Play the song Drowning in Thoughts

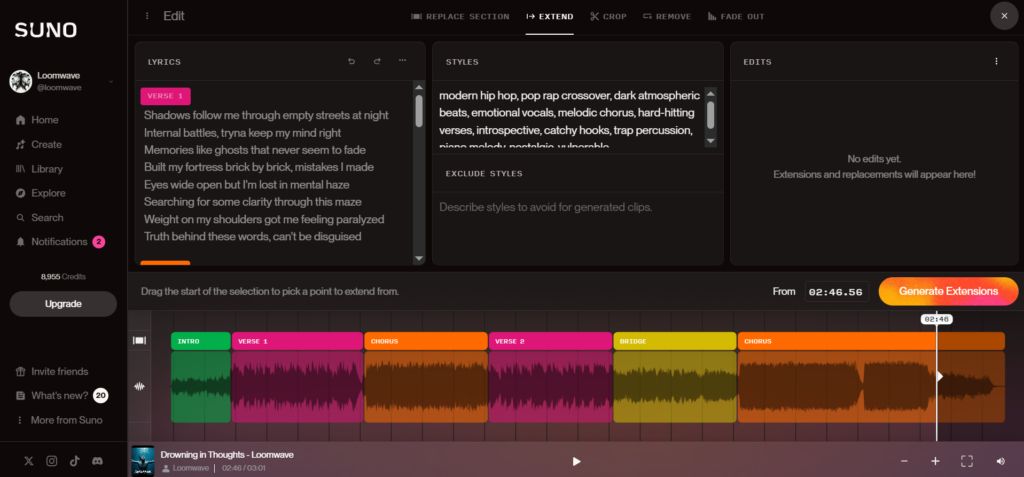576,461
